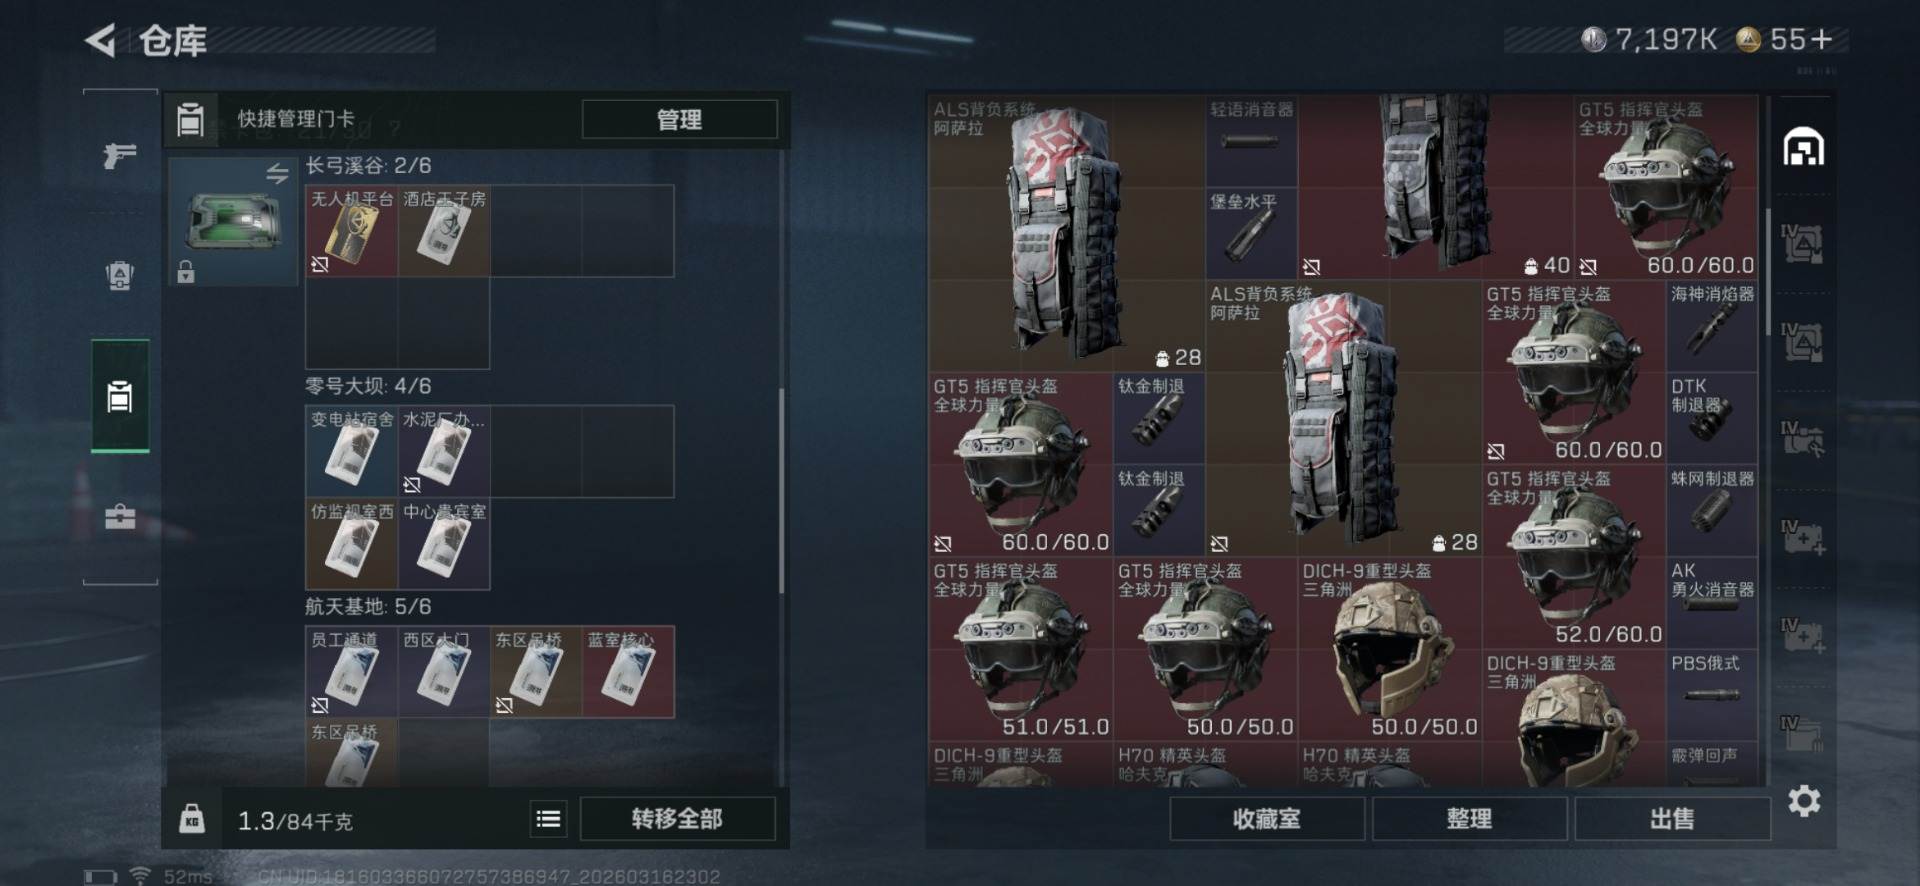Screen dimensions: 1920x886
Task: Select the backpack sidebar icon
Action: coord(120,275)
